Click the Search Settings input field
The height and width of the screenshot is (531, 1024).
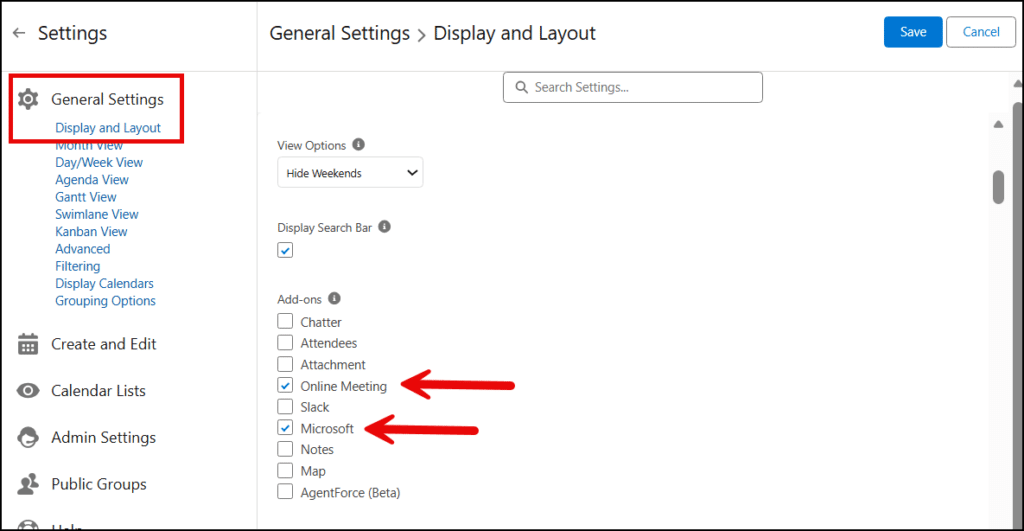[x=632, y=87]
